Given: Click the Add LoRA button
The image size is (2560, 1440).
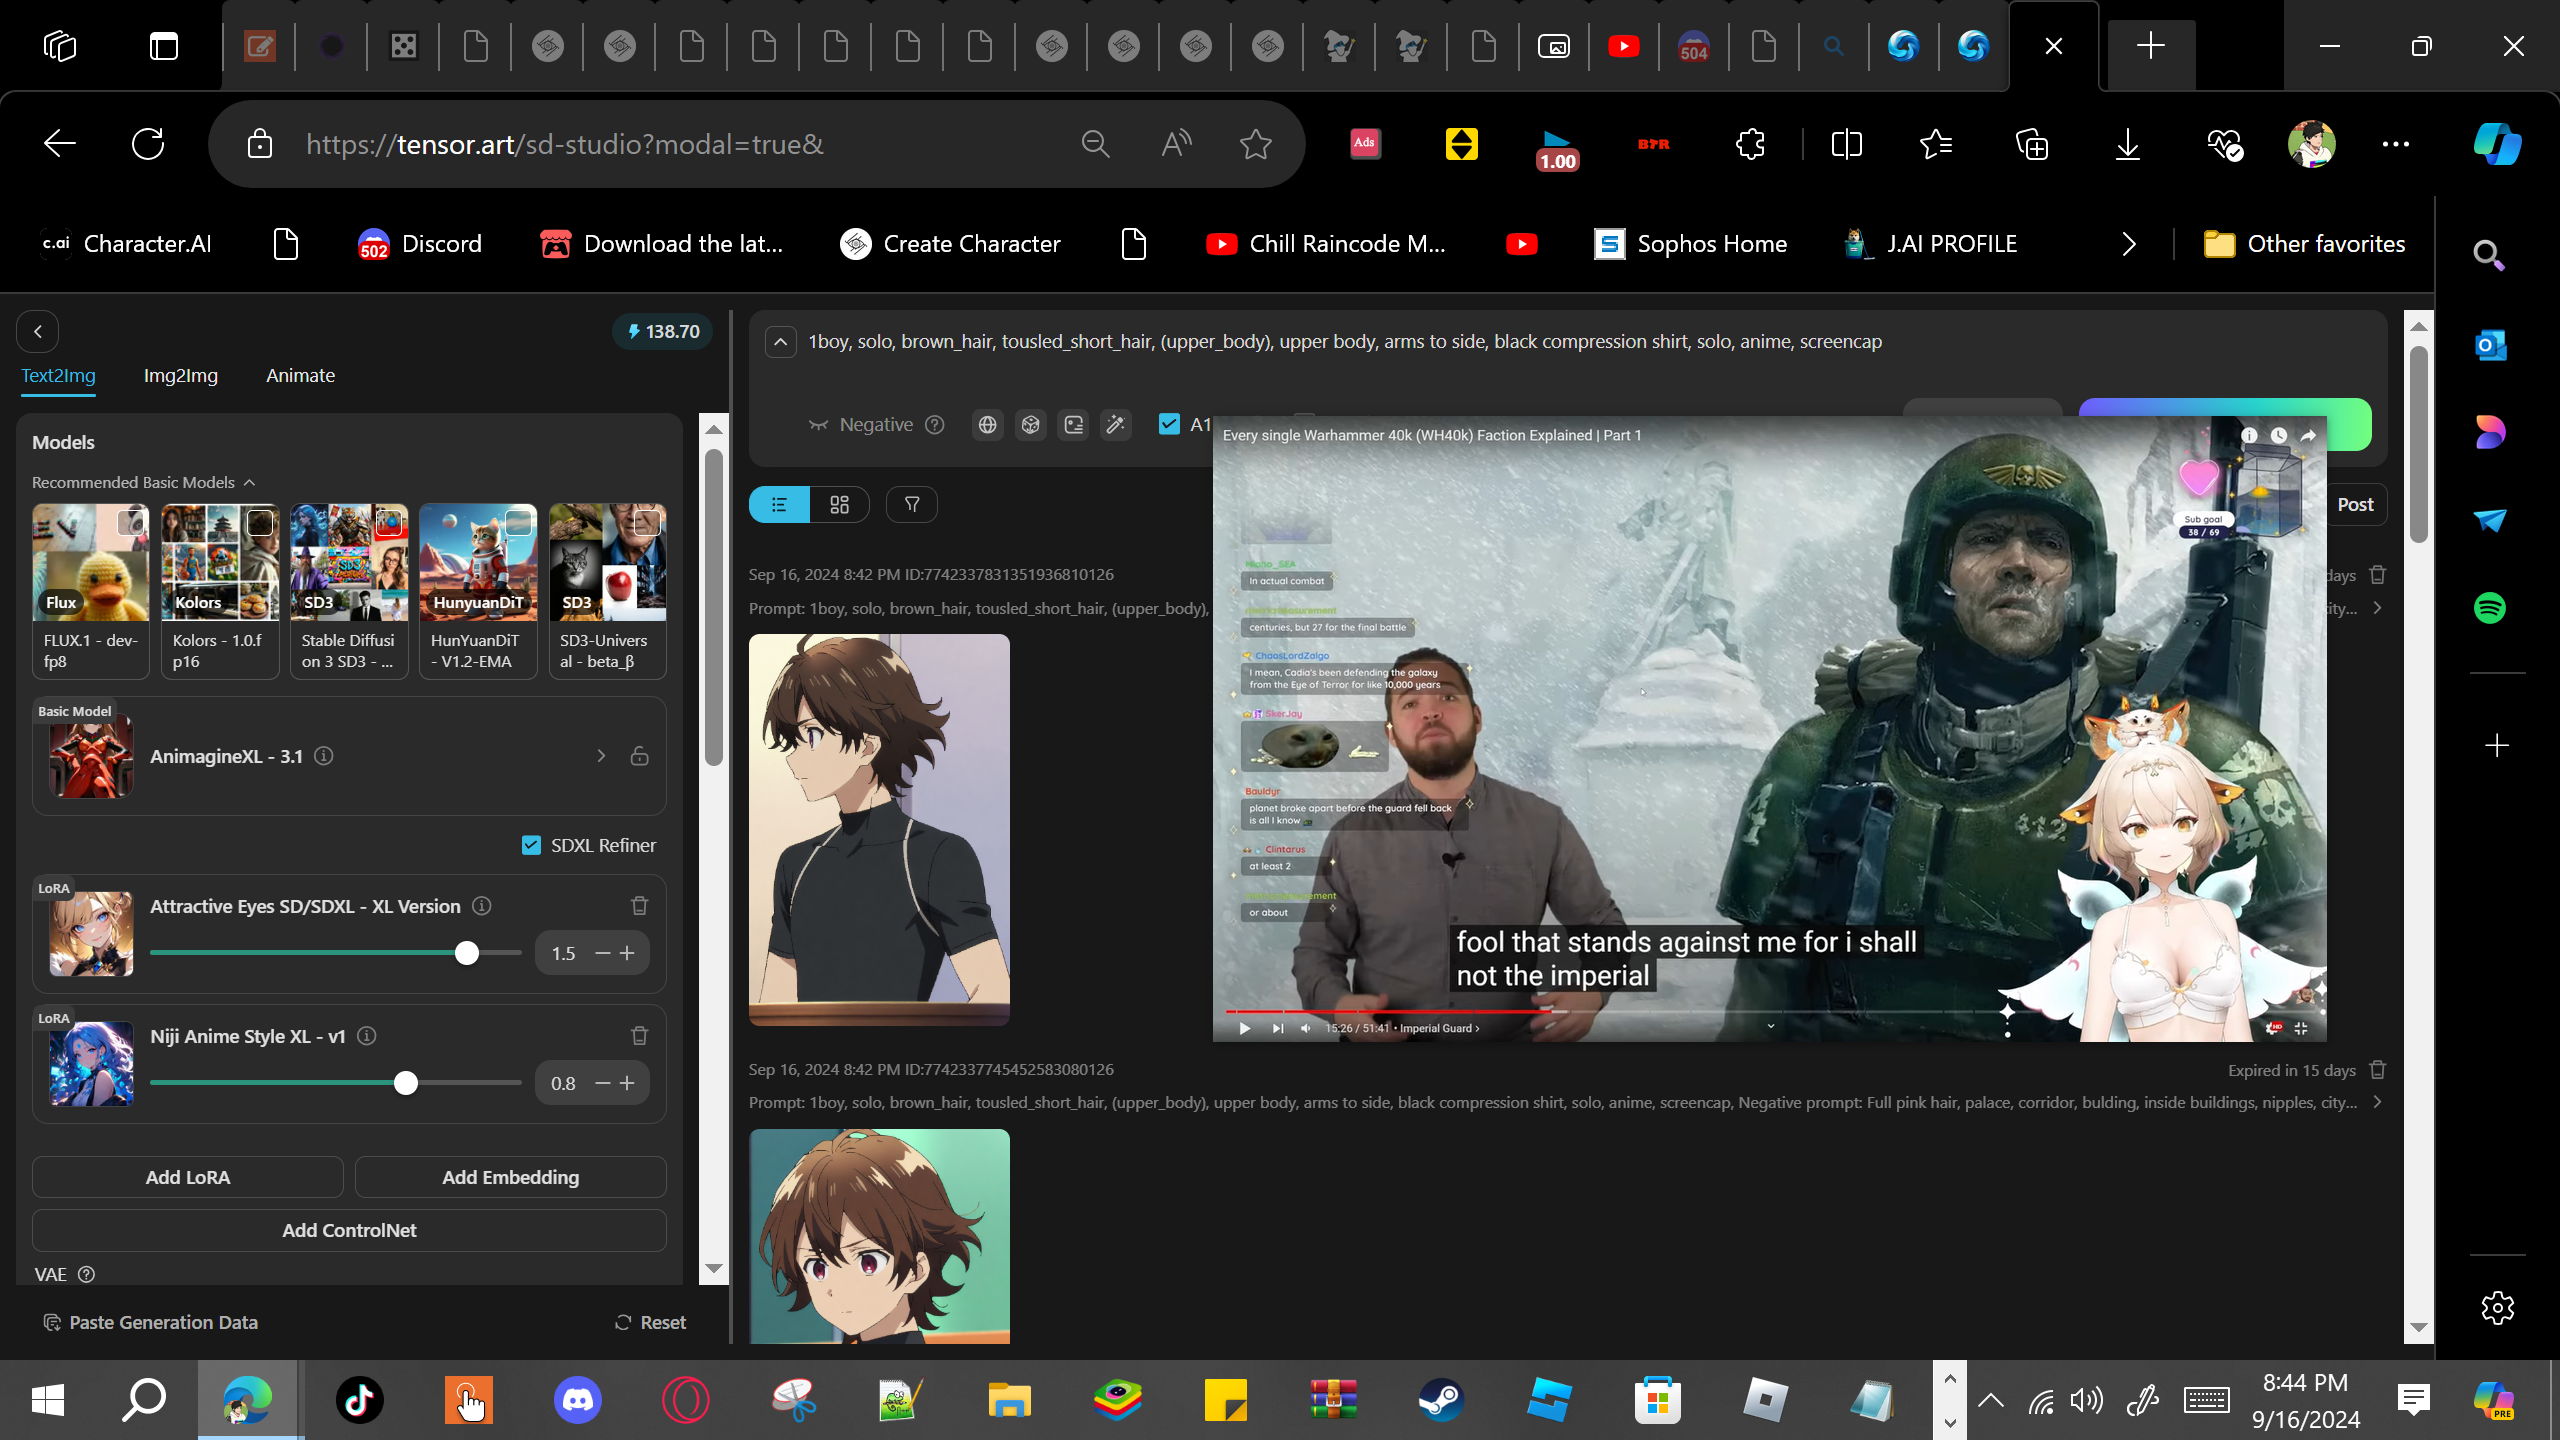Looking at the screenshot, I should [188, 1177].
